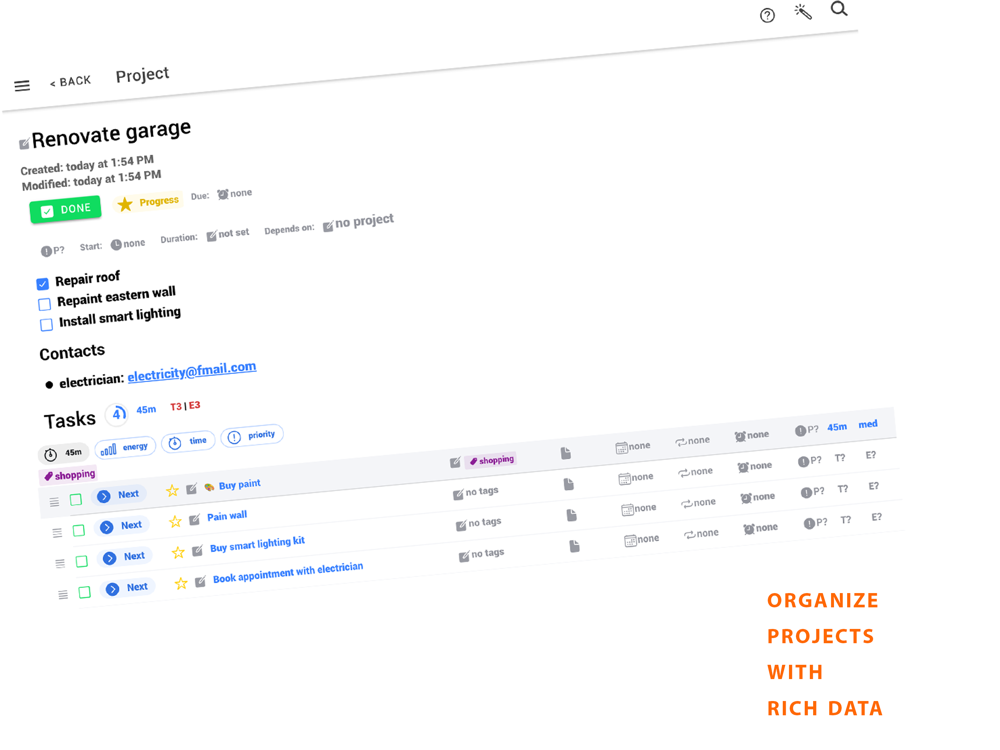
Task: Select the 45m duration filter chip
Action: click(64, 454)
